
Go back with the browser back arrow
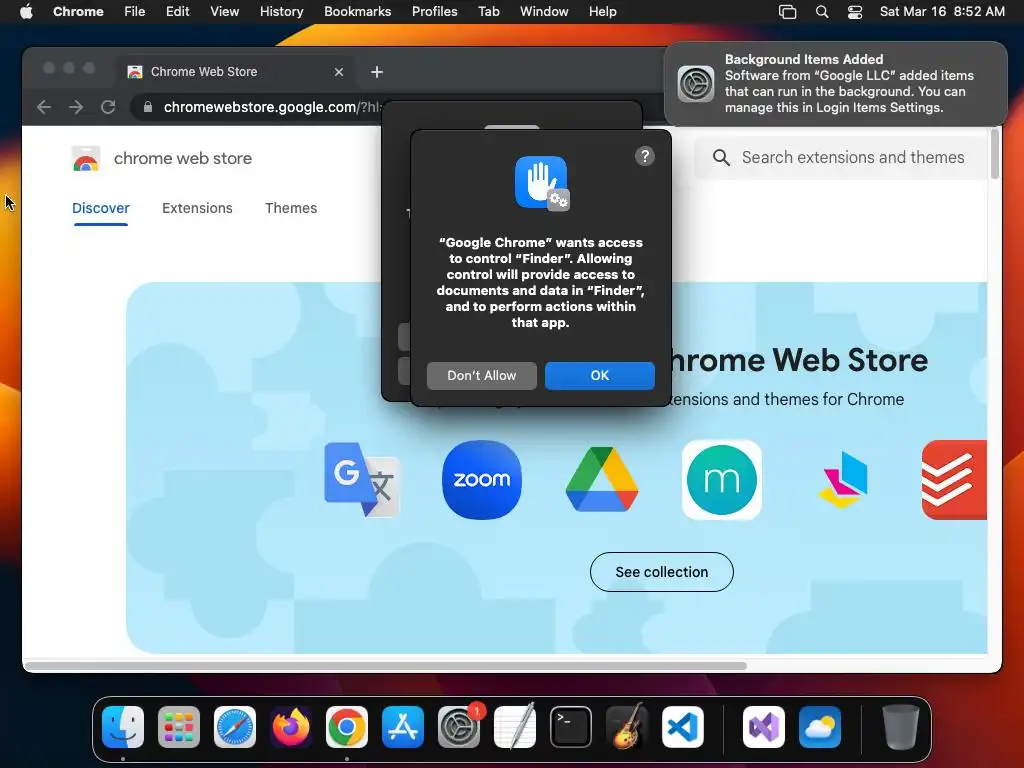click(44, 107)
